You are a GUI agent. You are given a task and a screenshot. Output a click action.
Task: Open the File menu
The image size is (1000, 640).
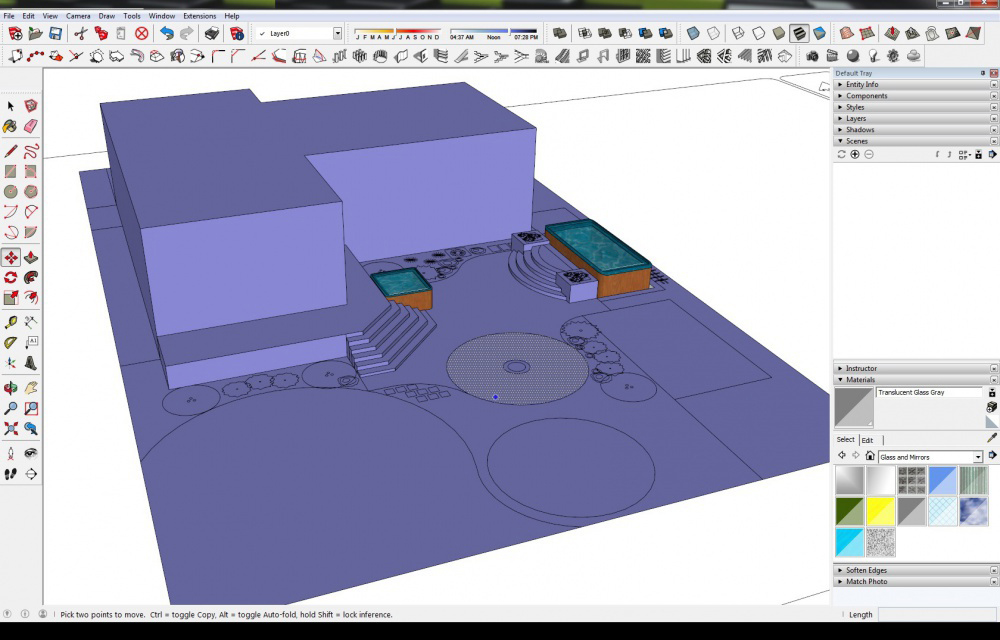[9, 16]
